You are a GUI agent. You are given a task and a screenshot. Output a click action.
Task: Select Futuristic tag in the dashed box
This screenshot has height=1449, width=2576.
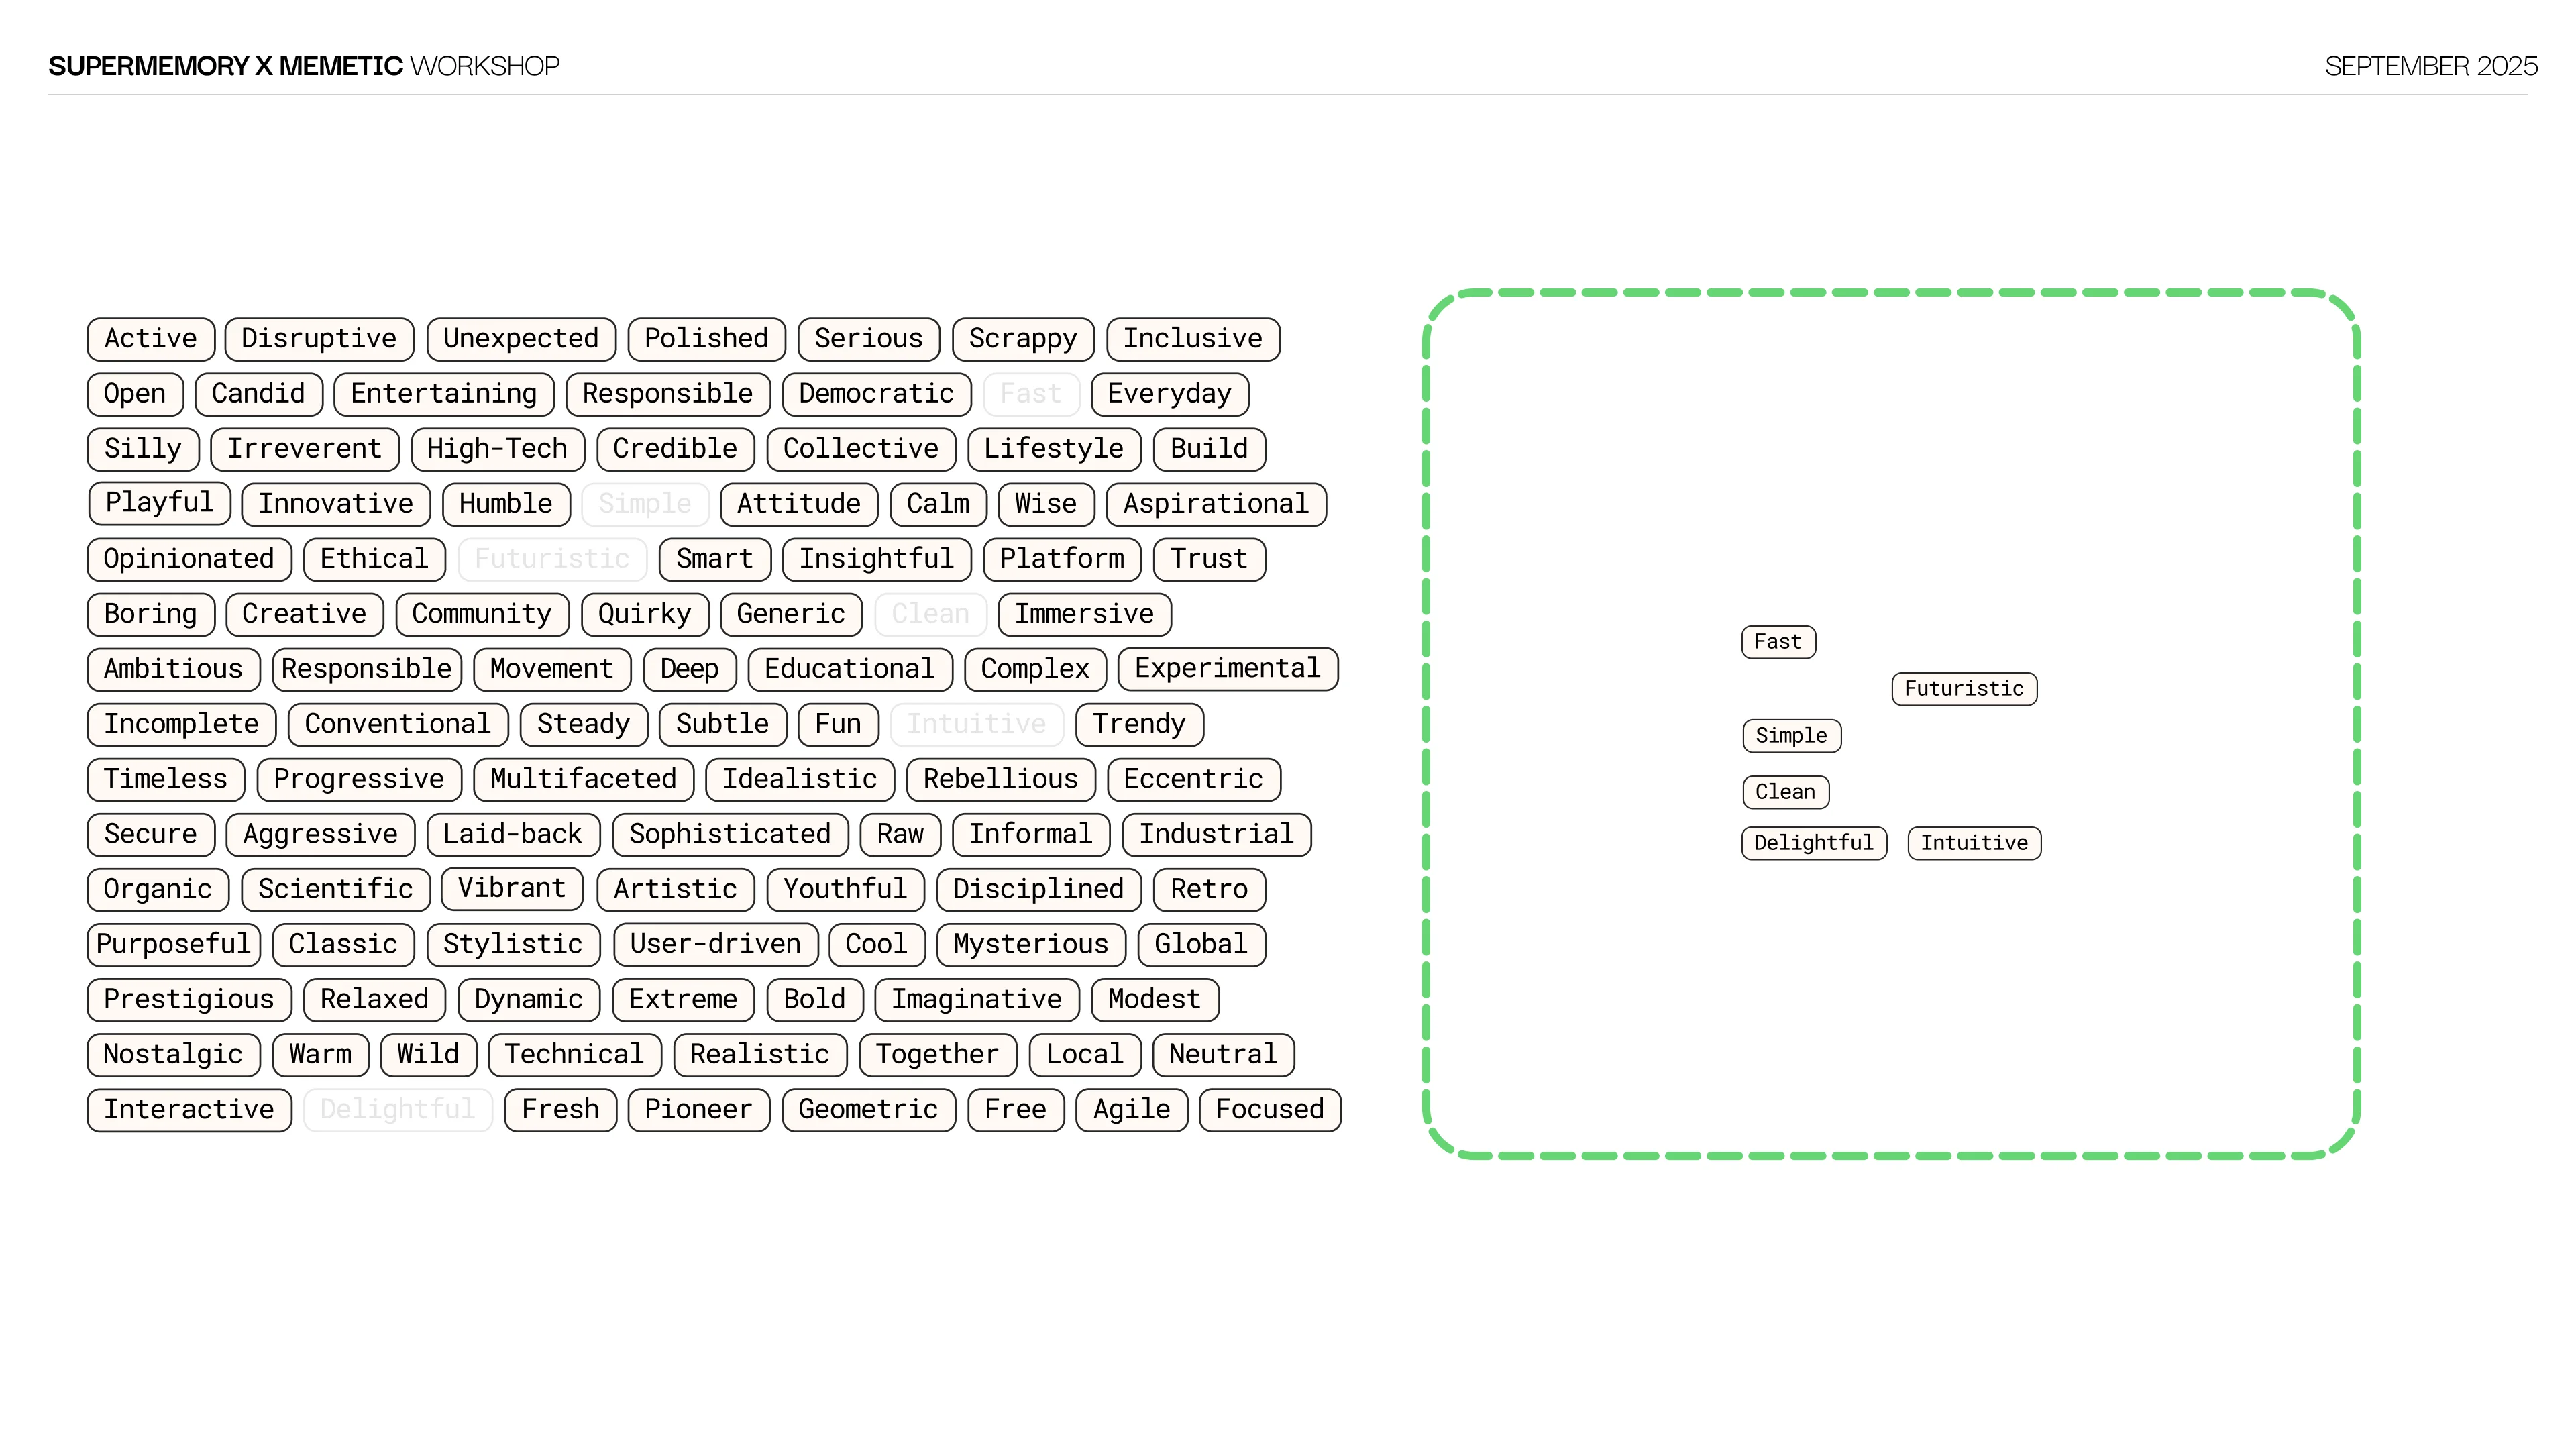(x=1963, y=689)
